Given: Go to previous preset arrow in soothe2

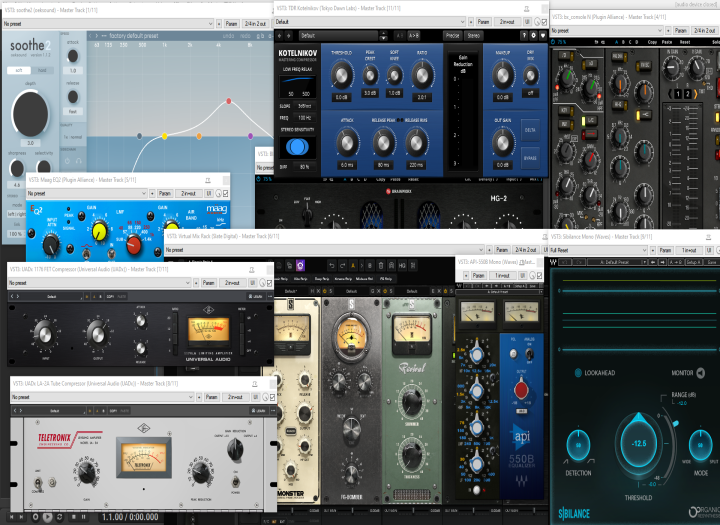Looking at the screenshot, I should 90,36.
